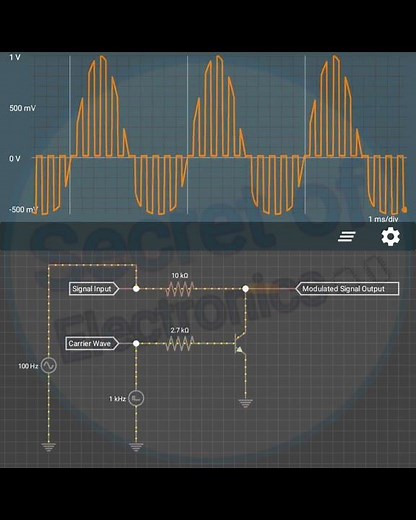Select the Carrier Wave label
Image resolution: width=416 pixels, height=520 pixels.
point(92,343)
